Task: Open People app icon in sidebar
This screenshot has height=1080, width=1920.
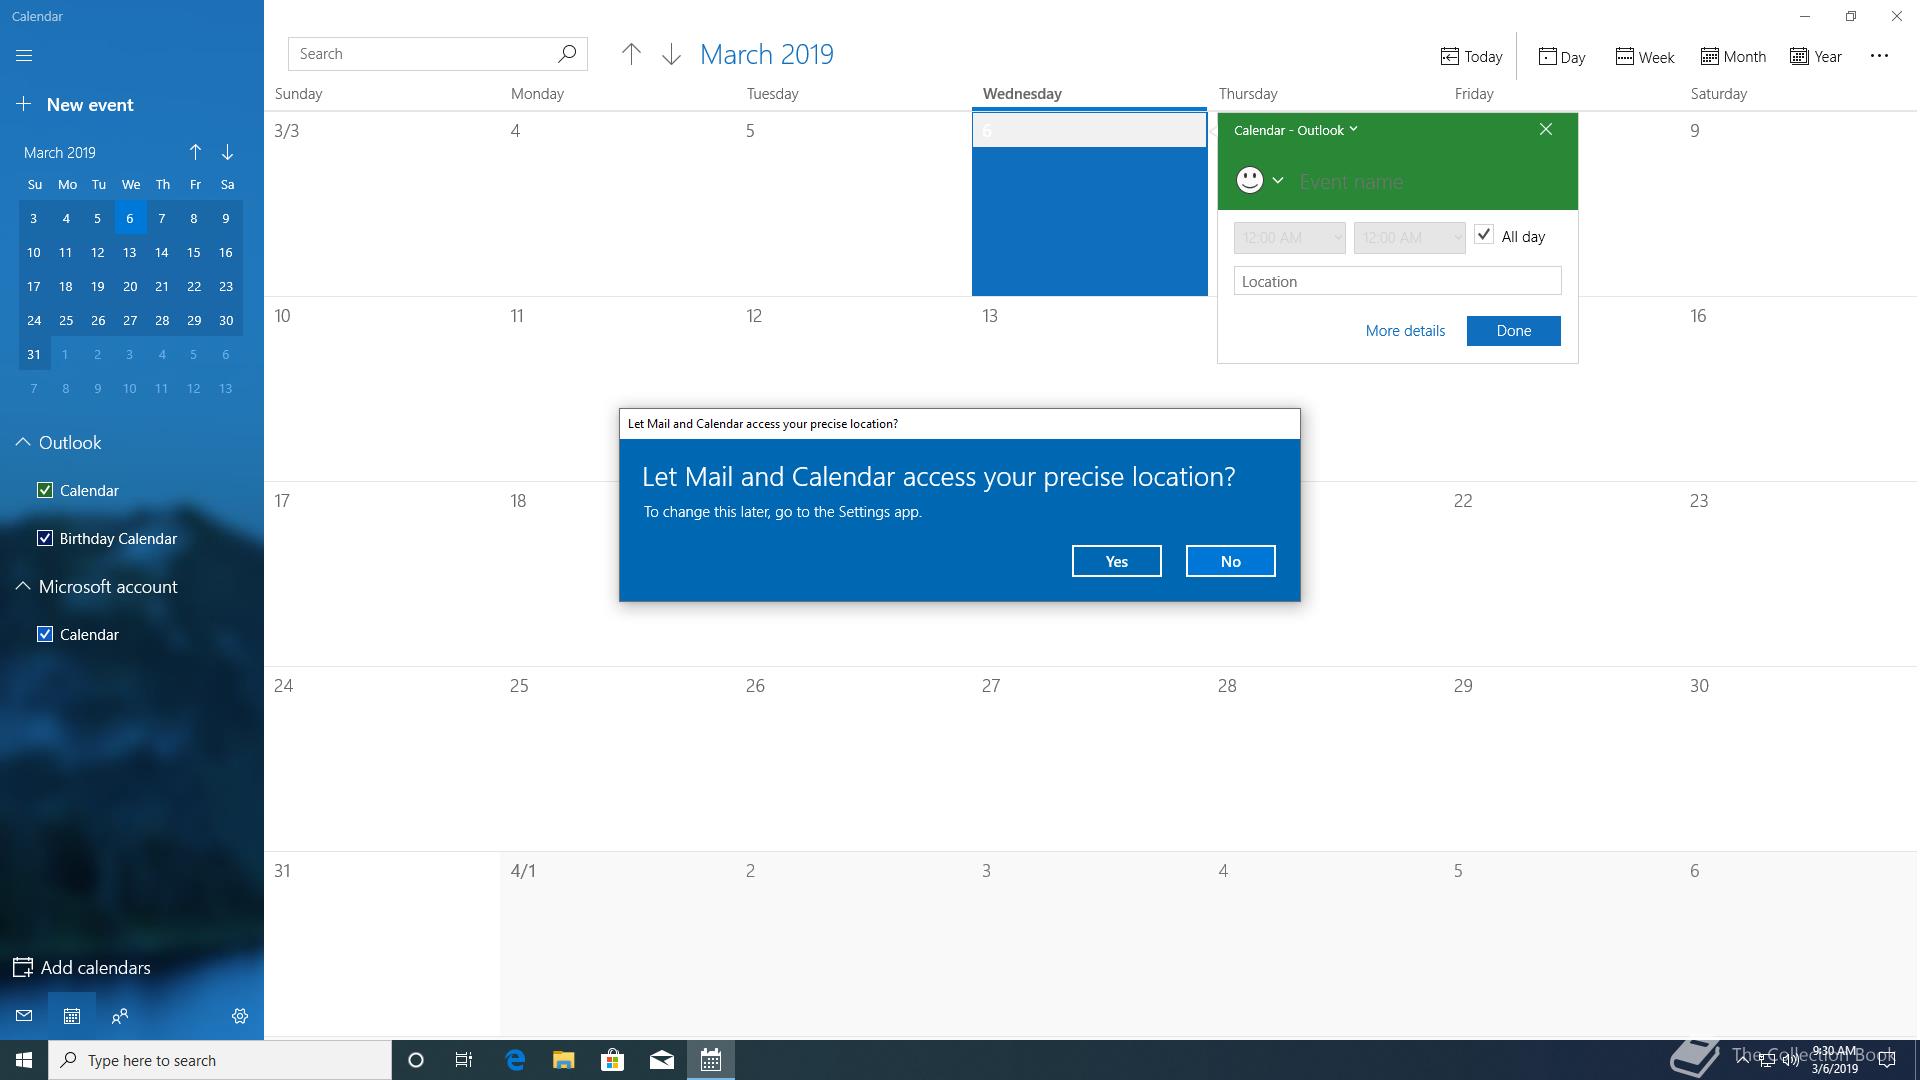Action: point(120,1016)
